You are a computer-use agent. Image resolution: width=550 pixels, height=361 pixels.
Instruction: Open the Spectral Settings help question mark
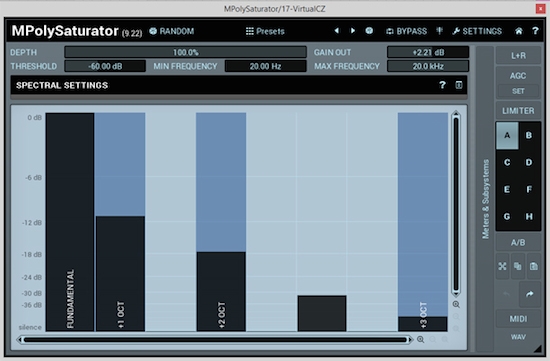coord(442,85)
